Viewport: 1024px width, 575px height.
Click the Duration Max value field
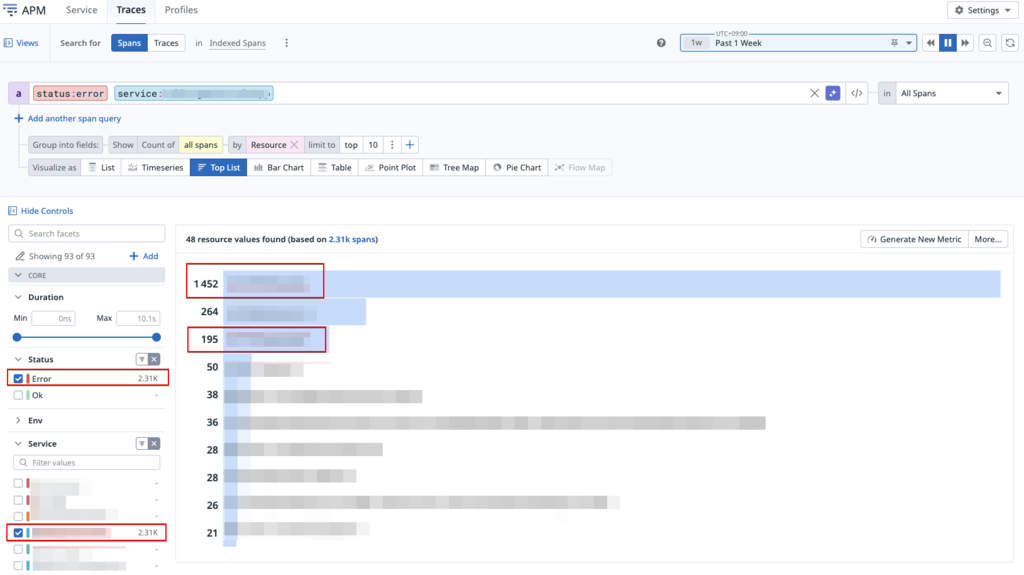pos(138,319)
